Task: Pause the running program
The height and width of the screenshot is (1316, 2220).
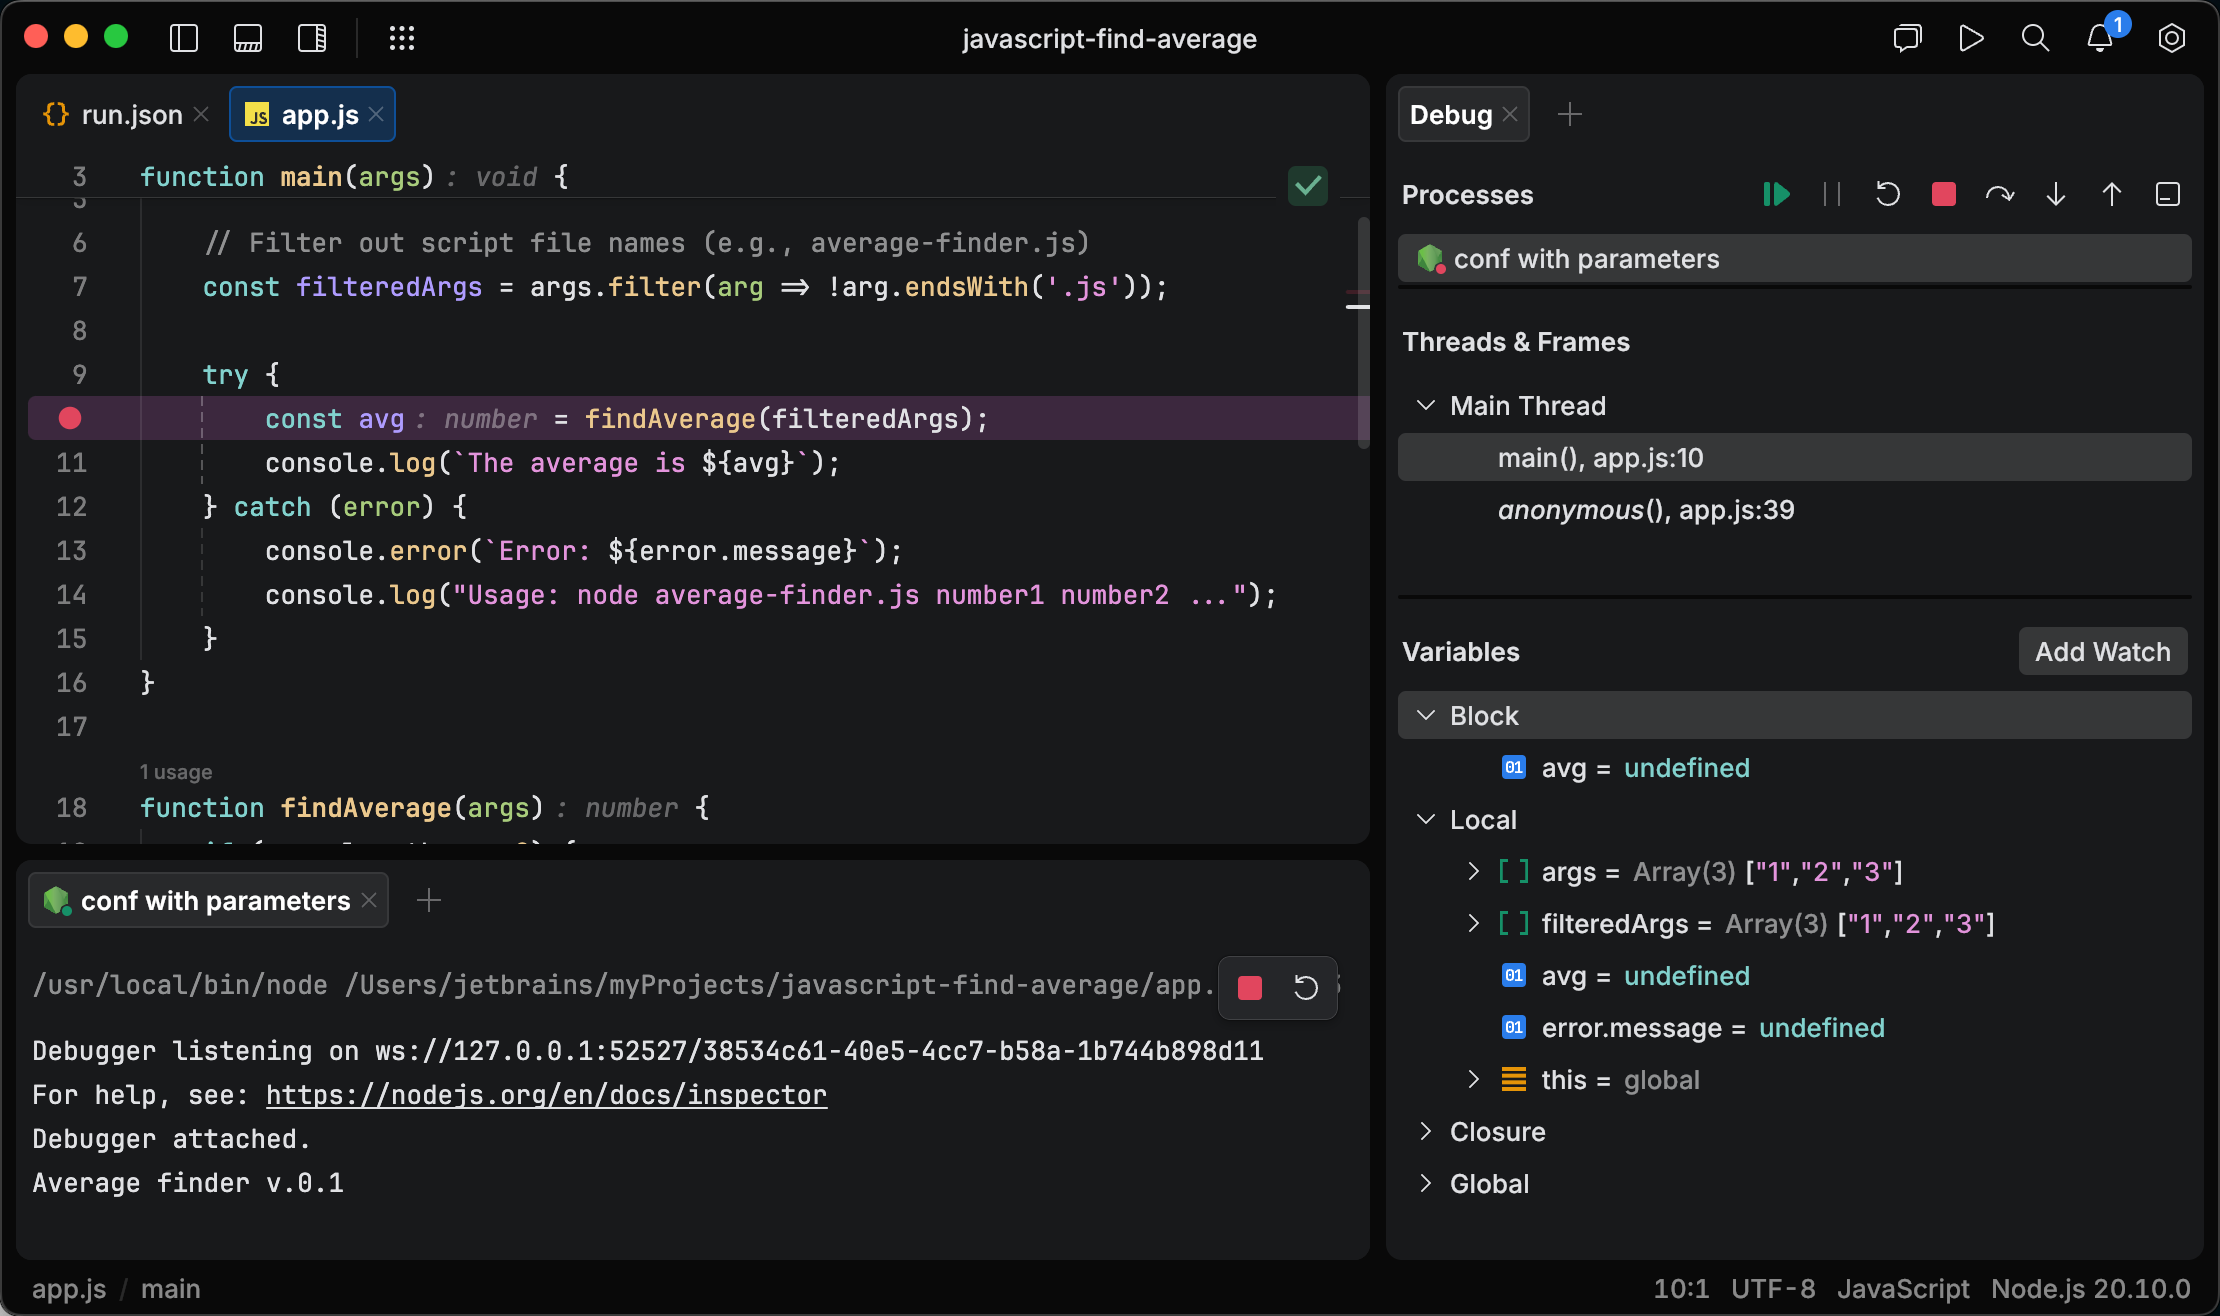Action: point(1832,194)
